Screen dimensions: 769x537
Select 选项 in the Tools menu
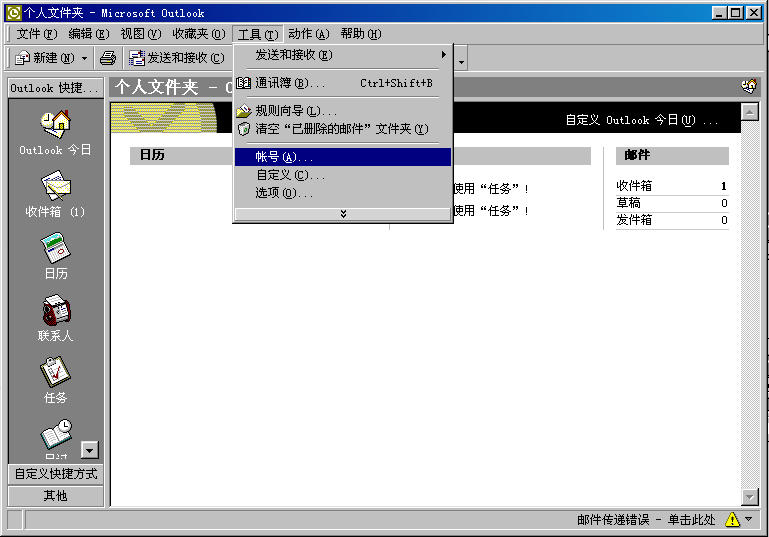343,193
